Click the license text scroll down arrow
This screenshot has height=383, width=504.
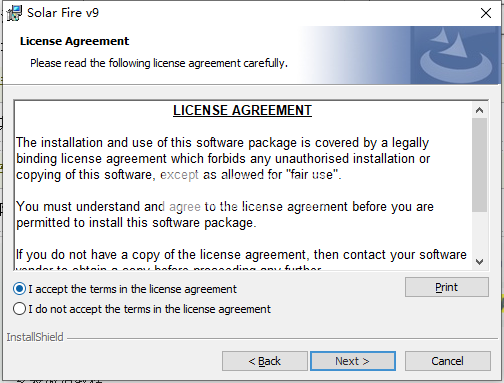(479, 262)
